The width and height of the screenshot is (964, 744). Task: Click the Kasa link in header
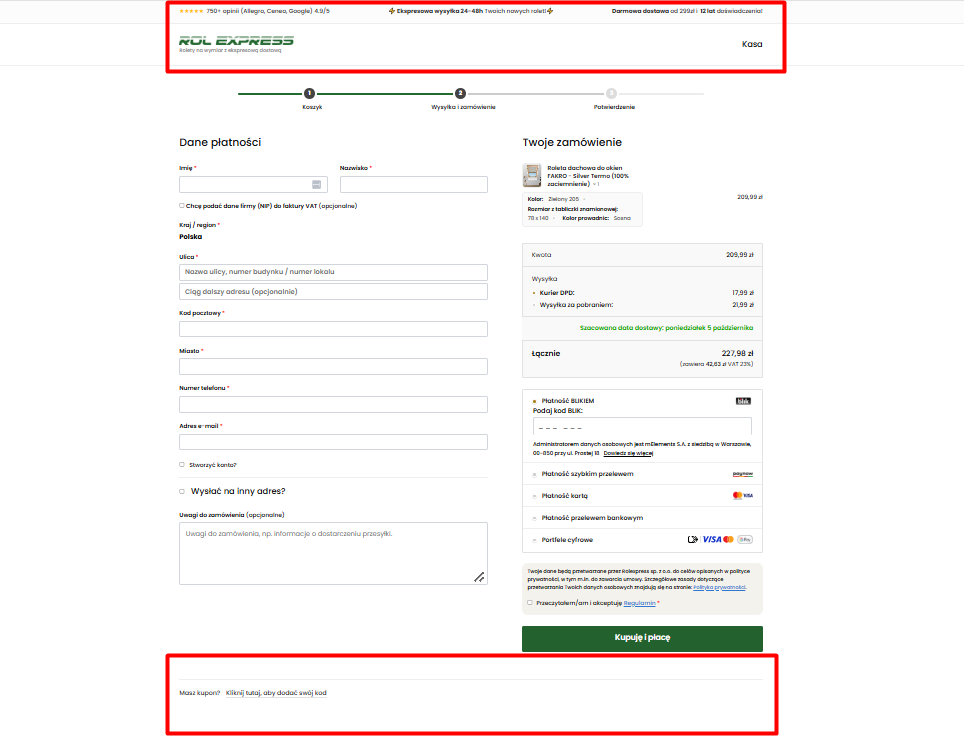[x=752, y=44]
